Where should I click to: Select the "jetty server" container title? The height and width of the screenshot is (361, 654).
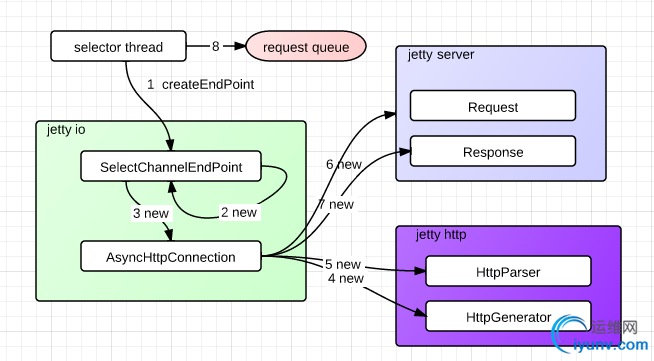[x=441, y=55]
